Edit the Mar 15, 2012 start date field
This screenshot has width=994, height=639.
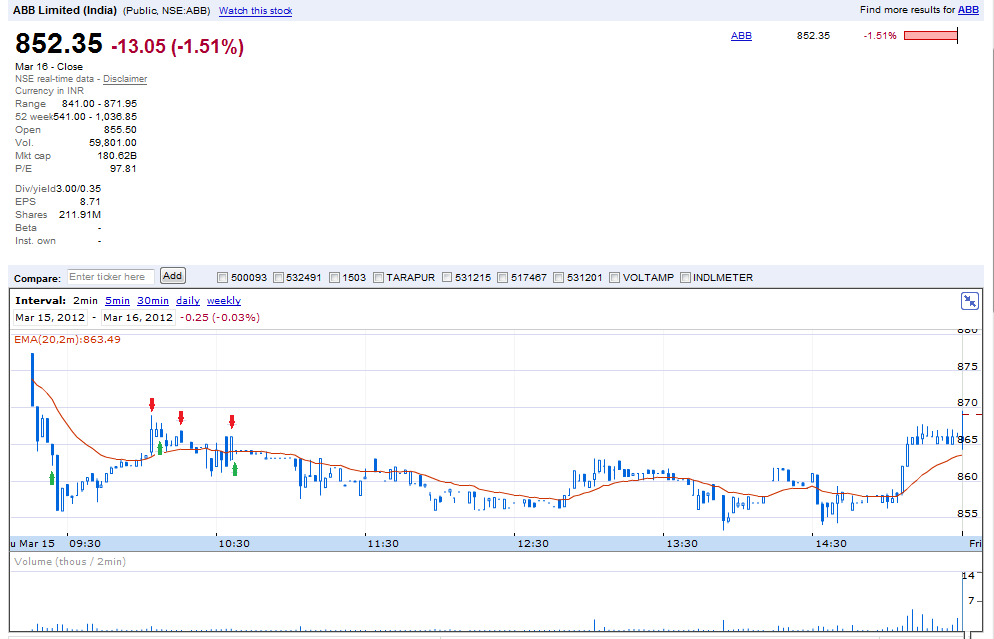(50, 318)
